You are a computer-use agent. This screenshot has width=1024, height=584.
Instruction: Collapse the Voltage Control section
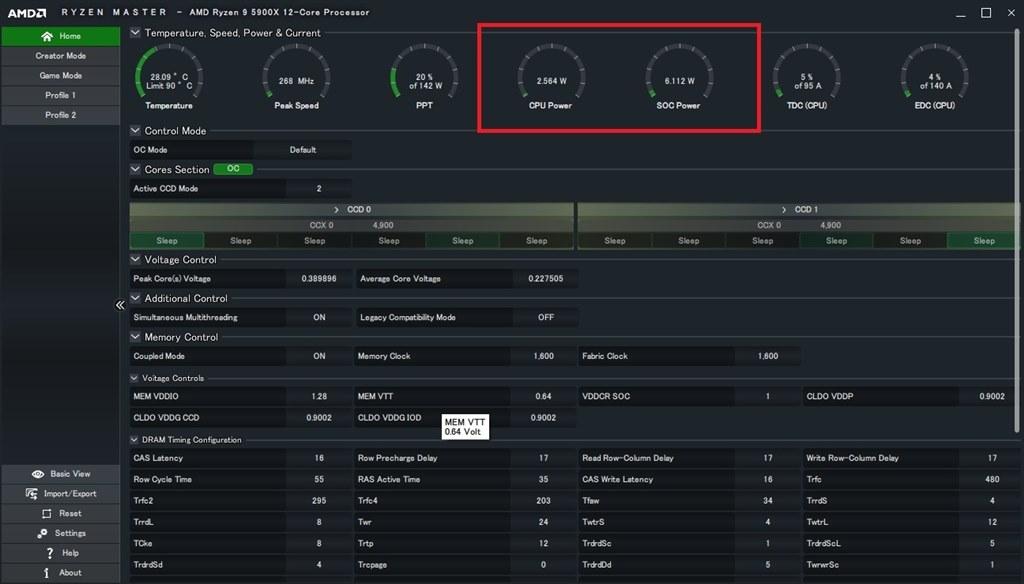(135, 259)
